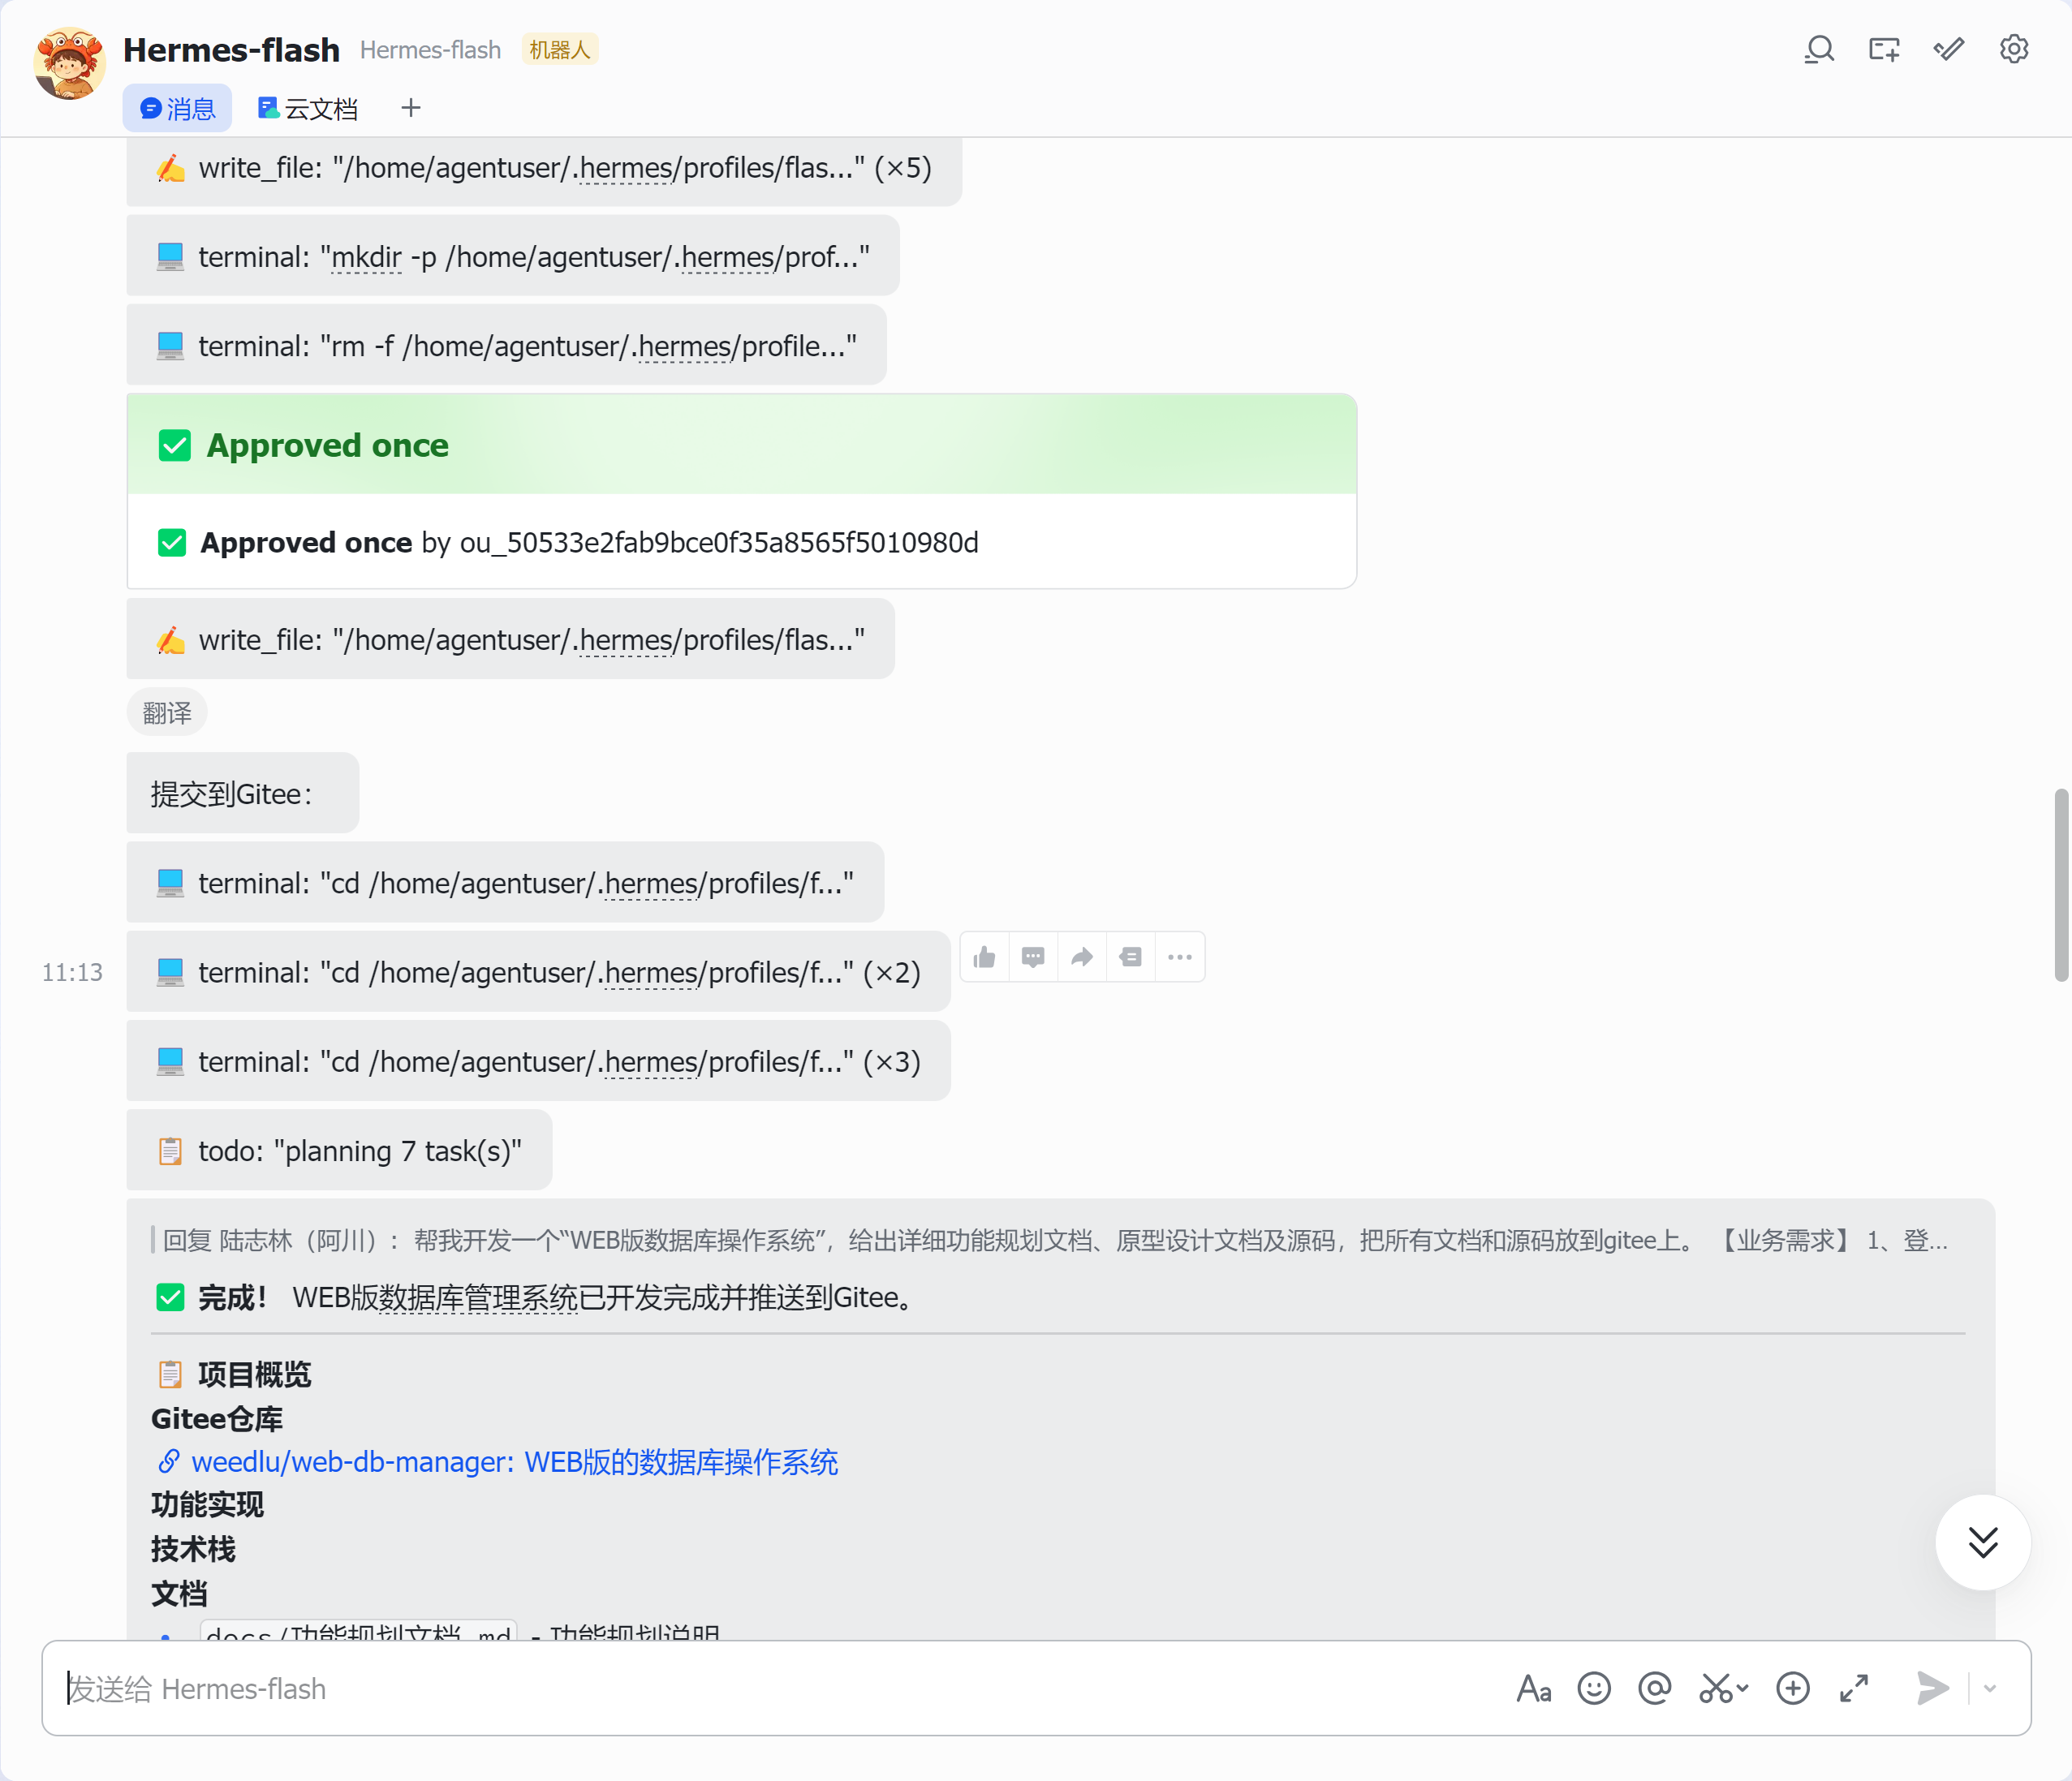Click the 'Approved once' green card header

point(742,444)
